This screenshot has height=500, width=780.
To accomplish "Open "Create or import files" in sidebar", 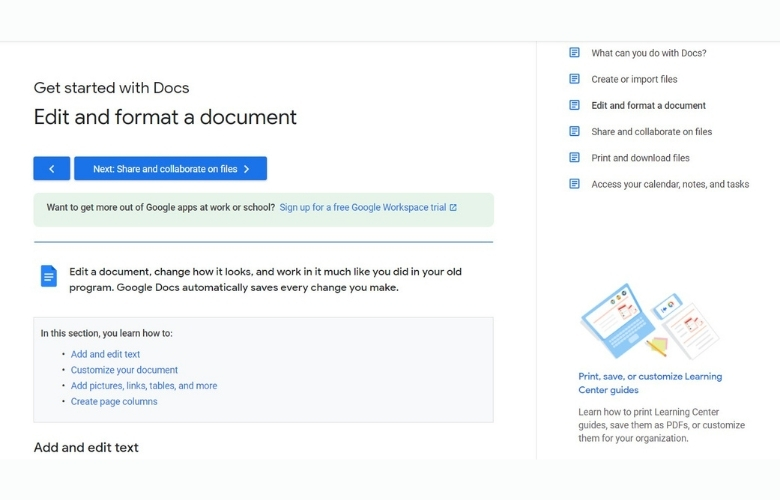I will [634, 79].
